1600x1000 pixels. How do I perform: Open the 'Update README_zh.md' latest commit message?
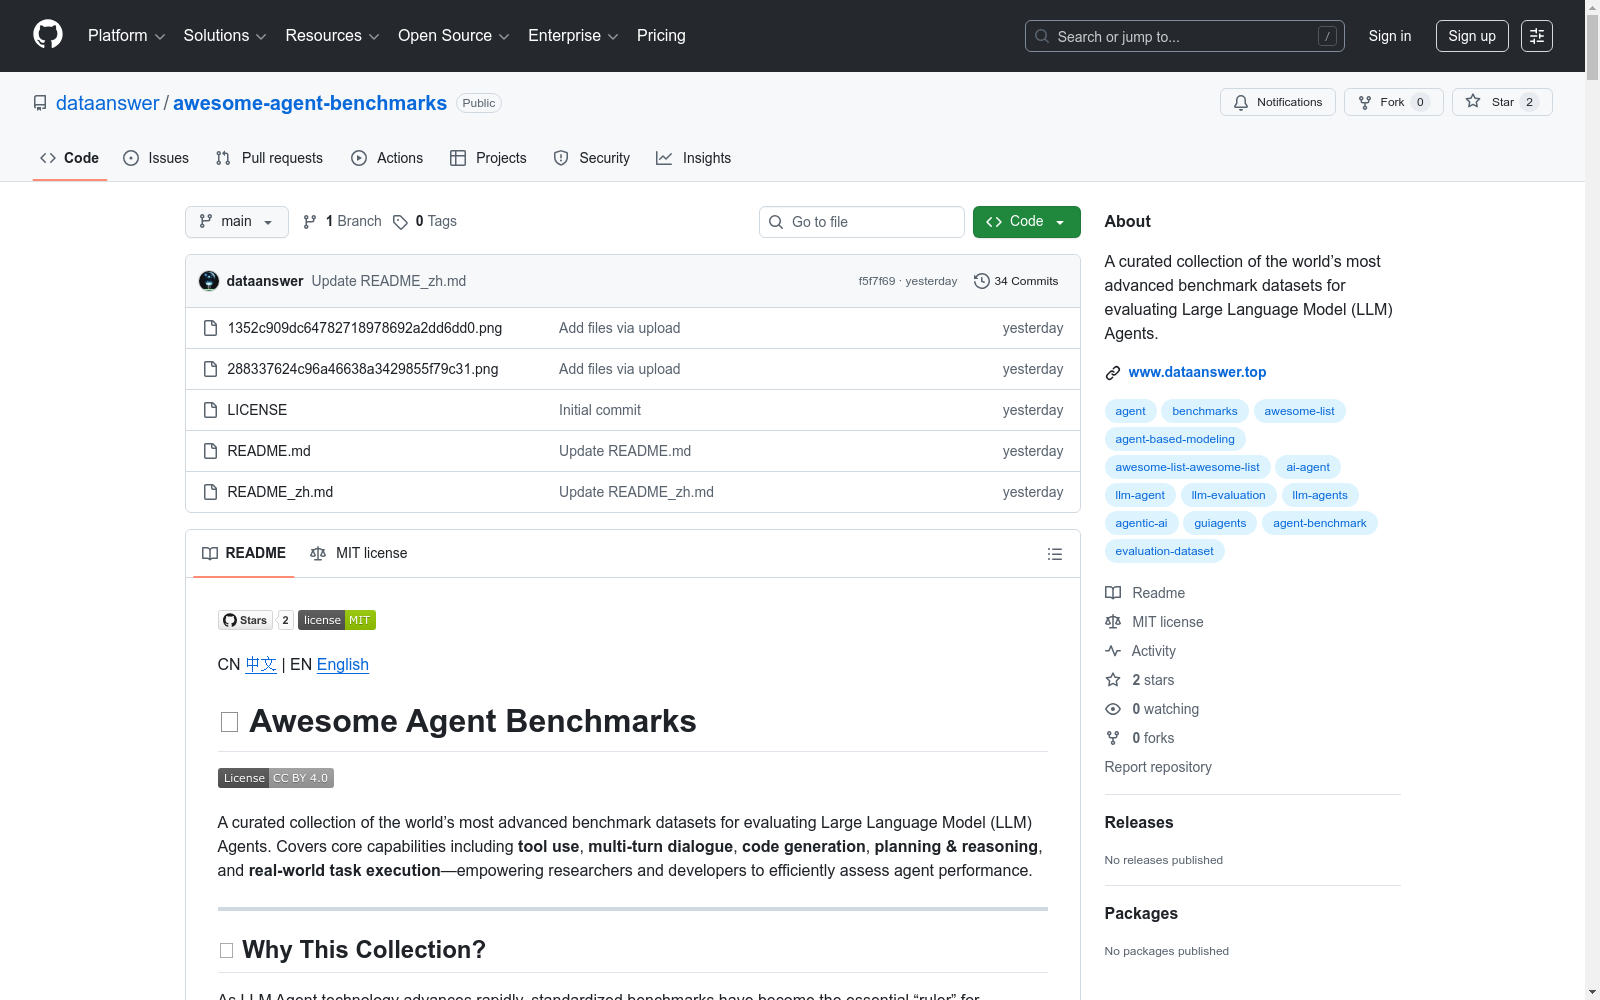tap(389, 281)
